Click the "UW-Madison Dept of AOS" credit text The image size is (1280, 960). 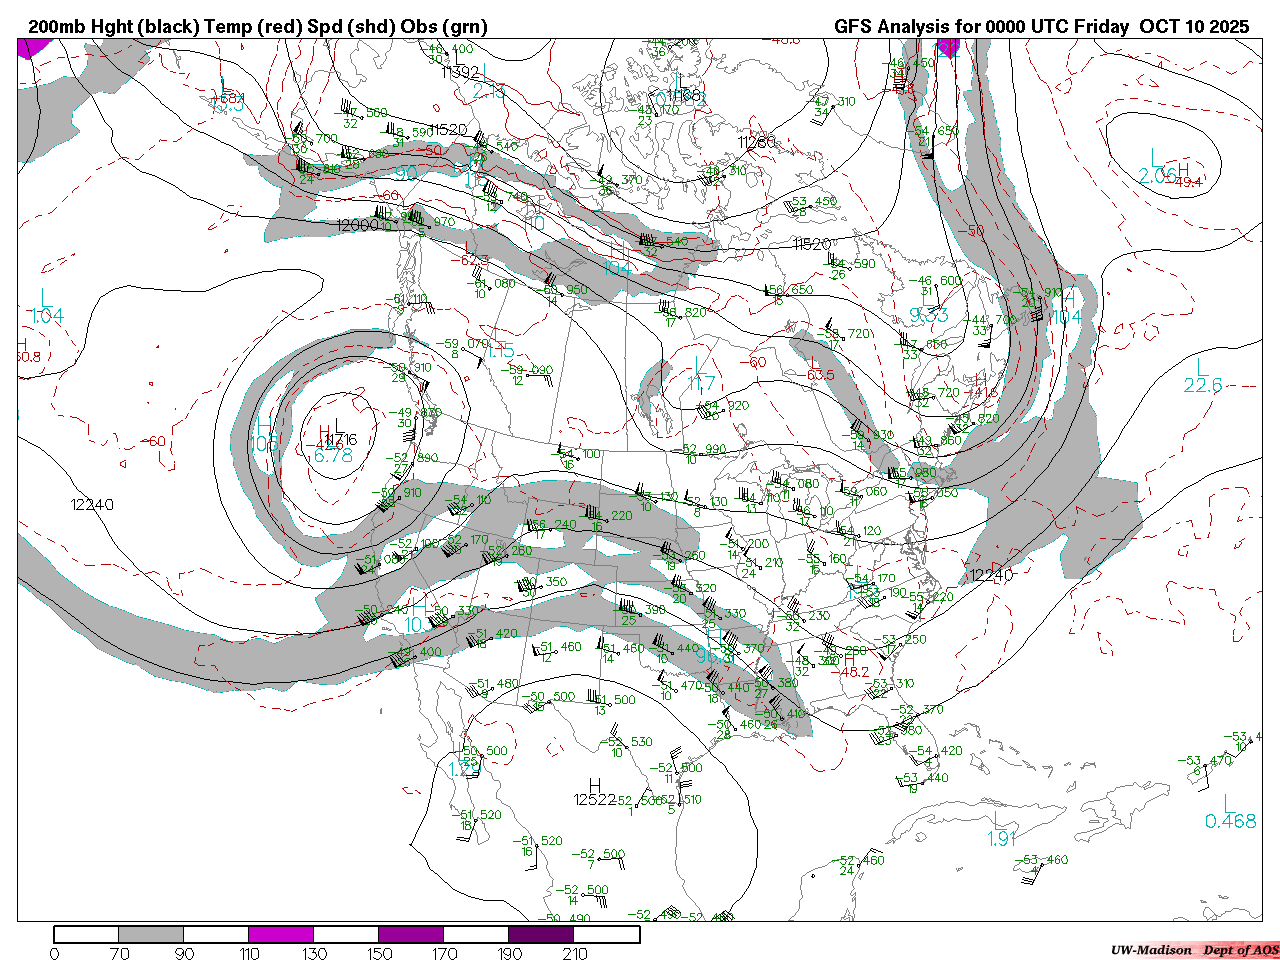[x=1194, y=950]
